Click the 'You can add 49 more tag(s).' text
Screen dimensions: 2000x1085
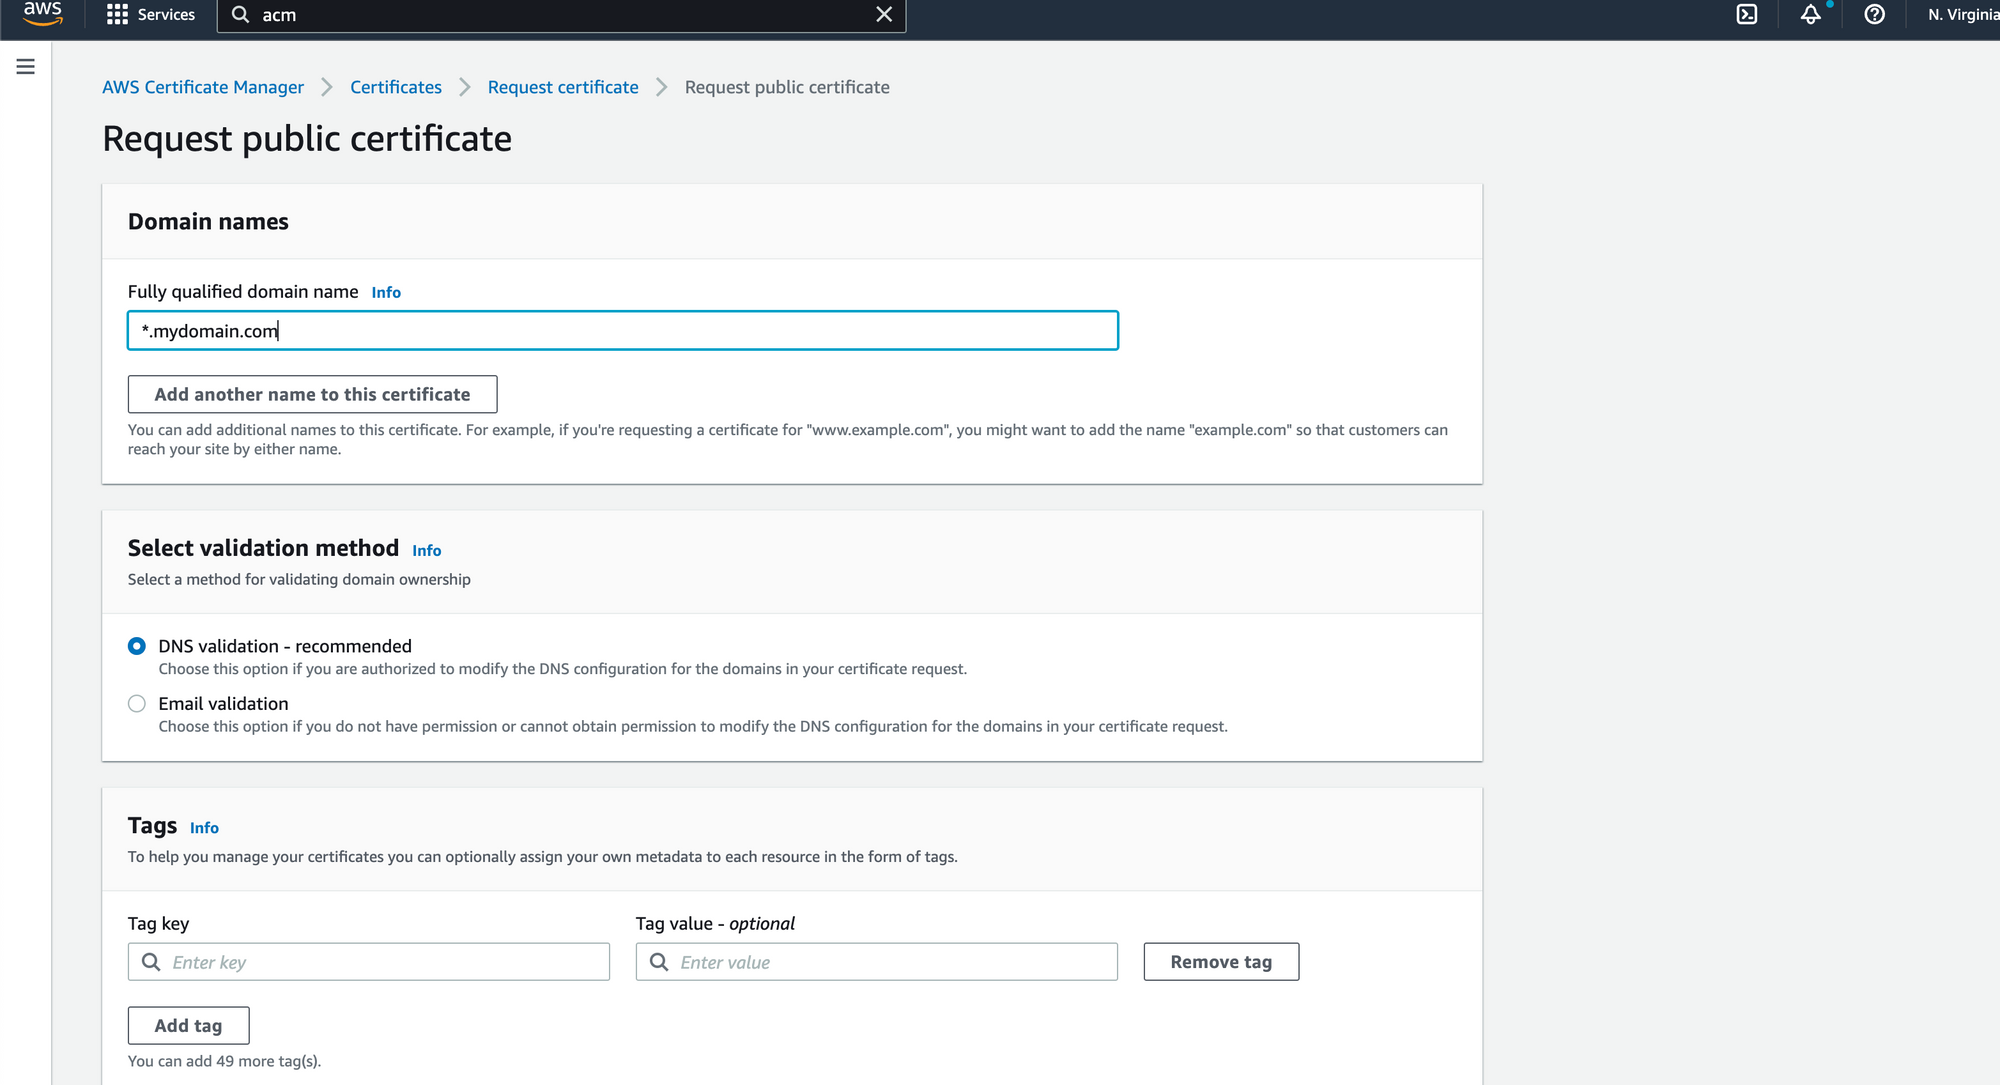pos(225,1061)
